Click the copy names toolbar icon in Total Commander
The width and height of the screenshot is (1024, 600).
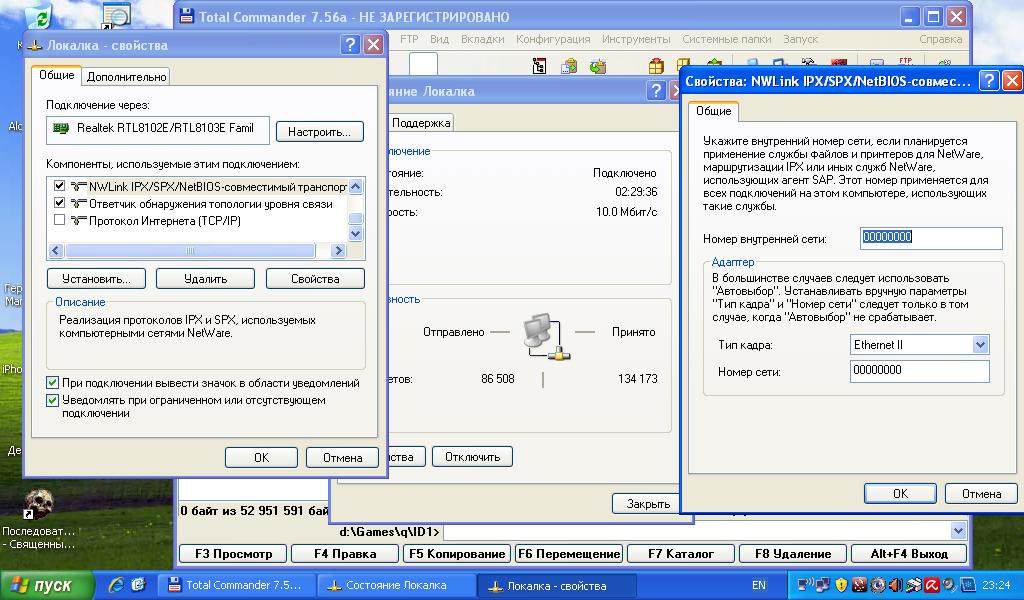pyautogui.click(x=569, y=65)
